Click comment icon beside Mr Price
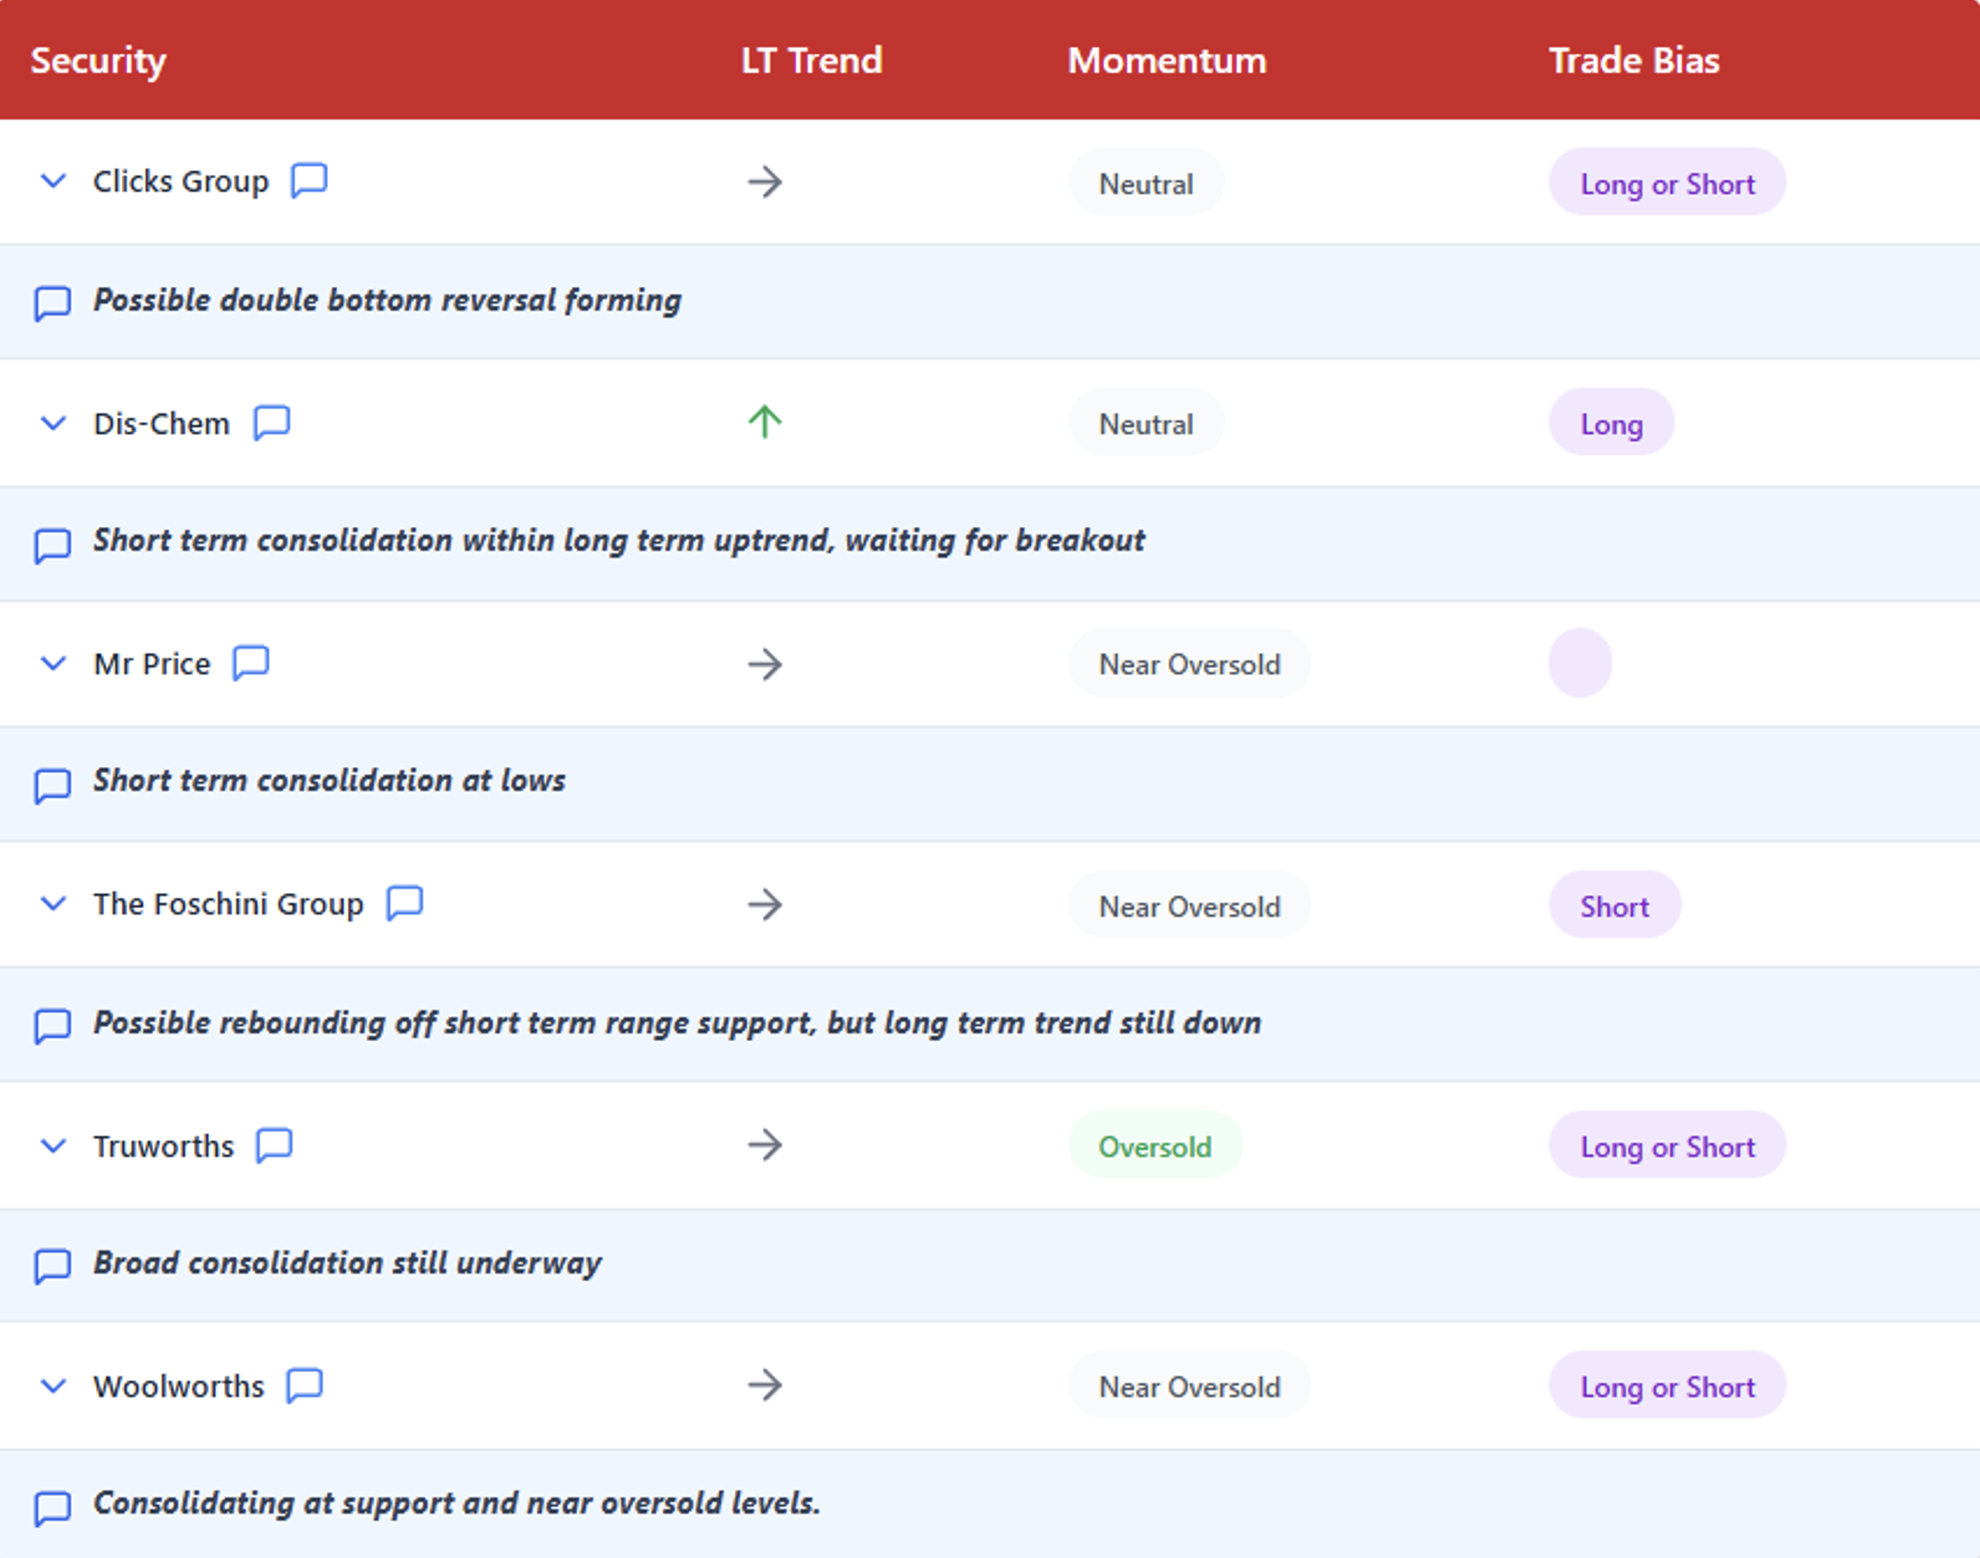Image resolution: width=1980 pixels, height=1558 pixels. tap(251, 663)
